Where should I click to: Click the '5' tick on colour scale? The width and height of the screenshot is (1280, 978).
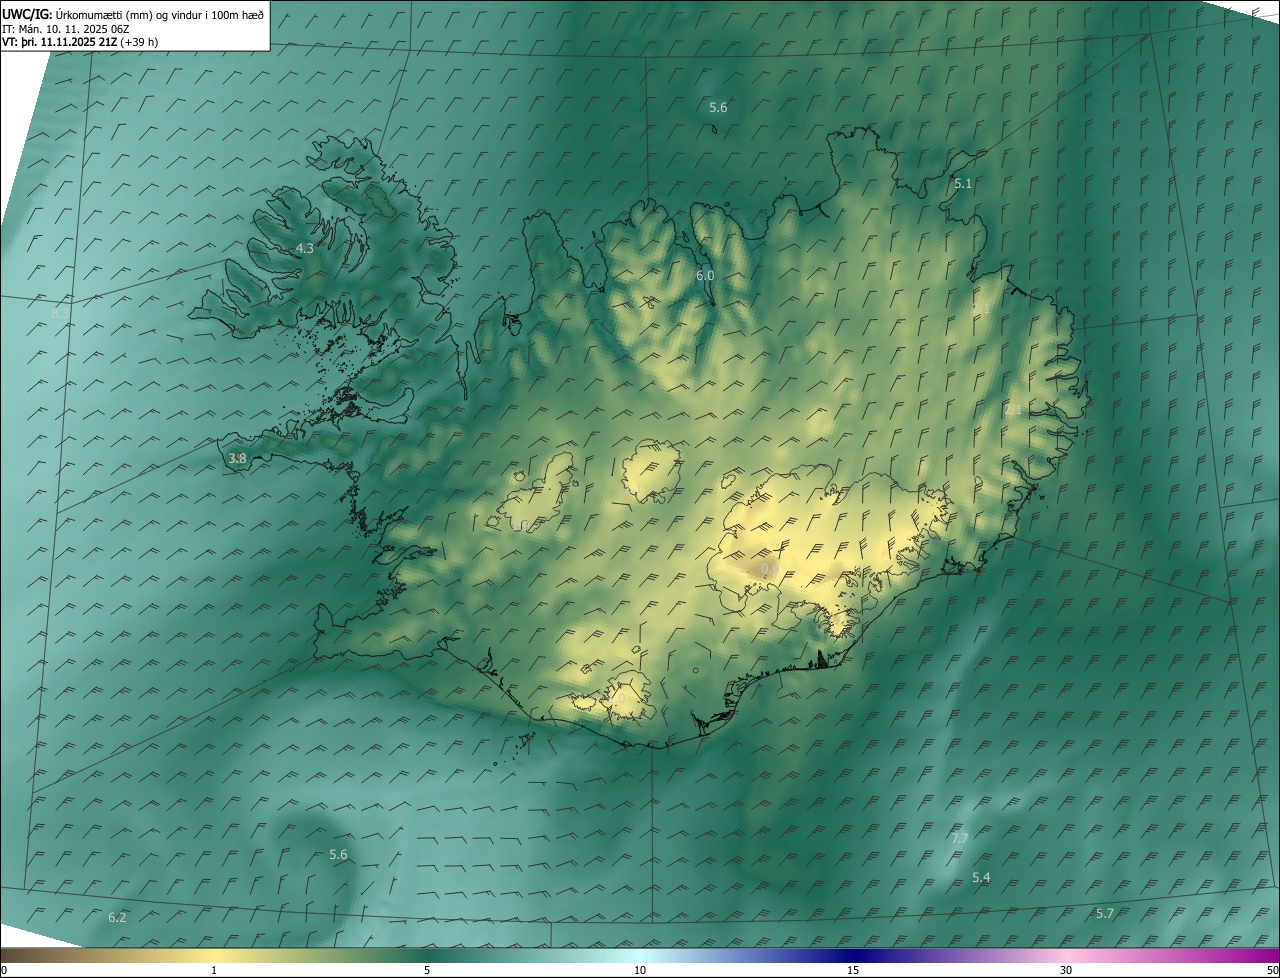tap(427, 971)
